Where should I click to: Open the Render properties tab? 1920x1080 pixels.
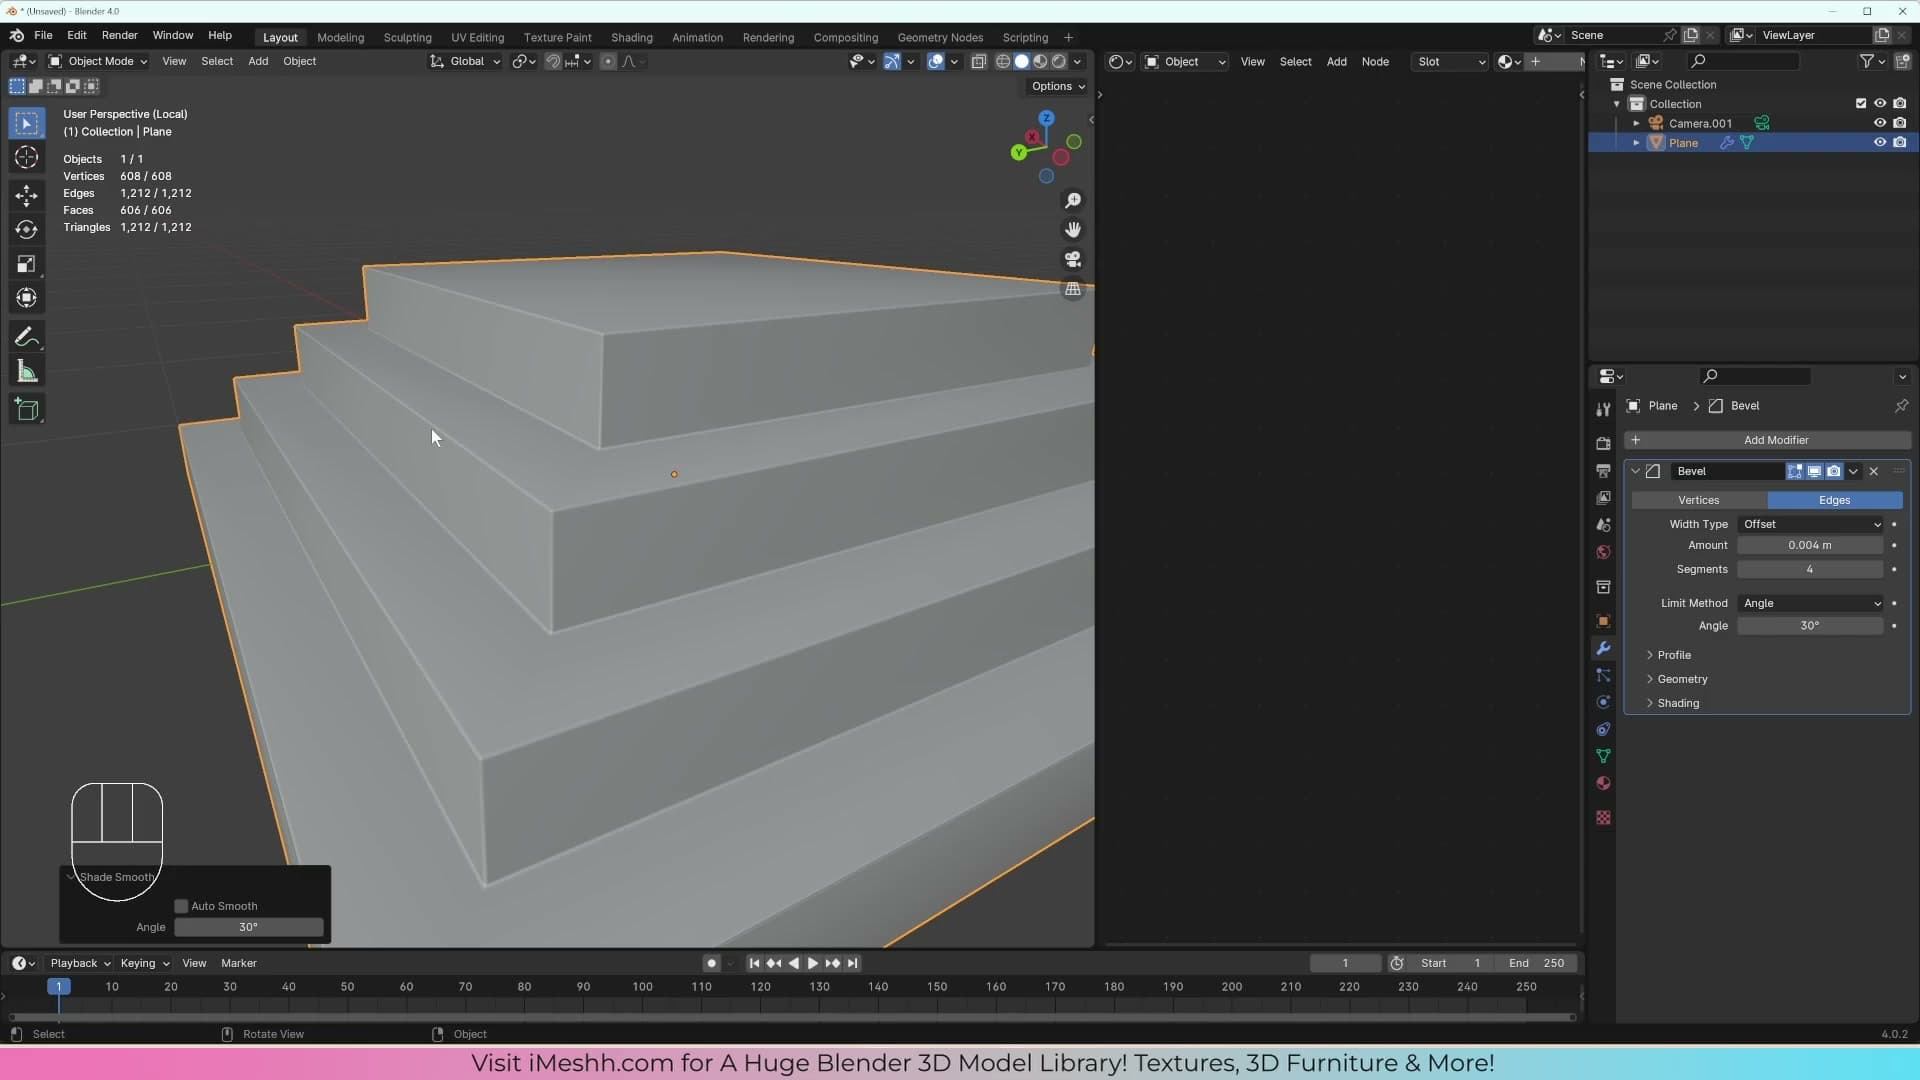click(1603, 443)
